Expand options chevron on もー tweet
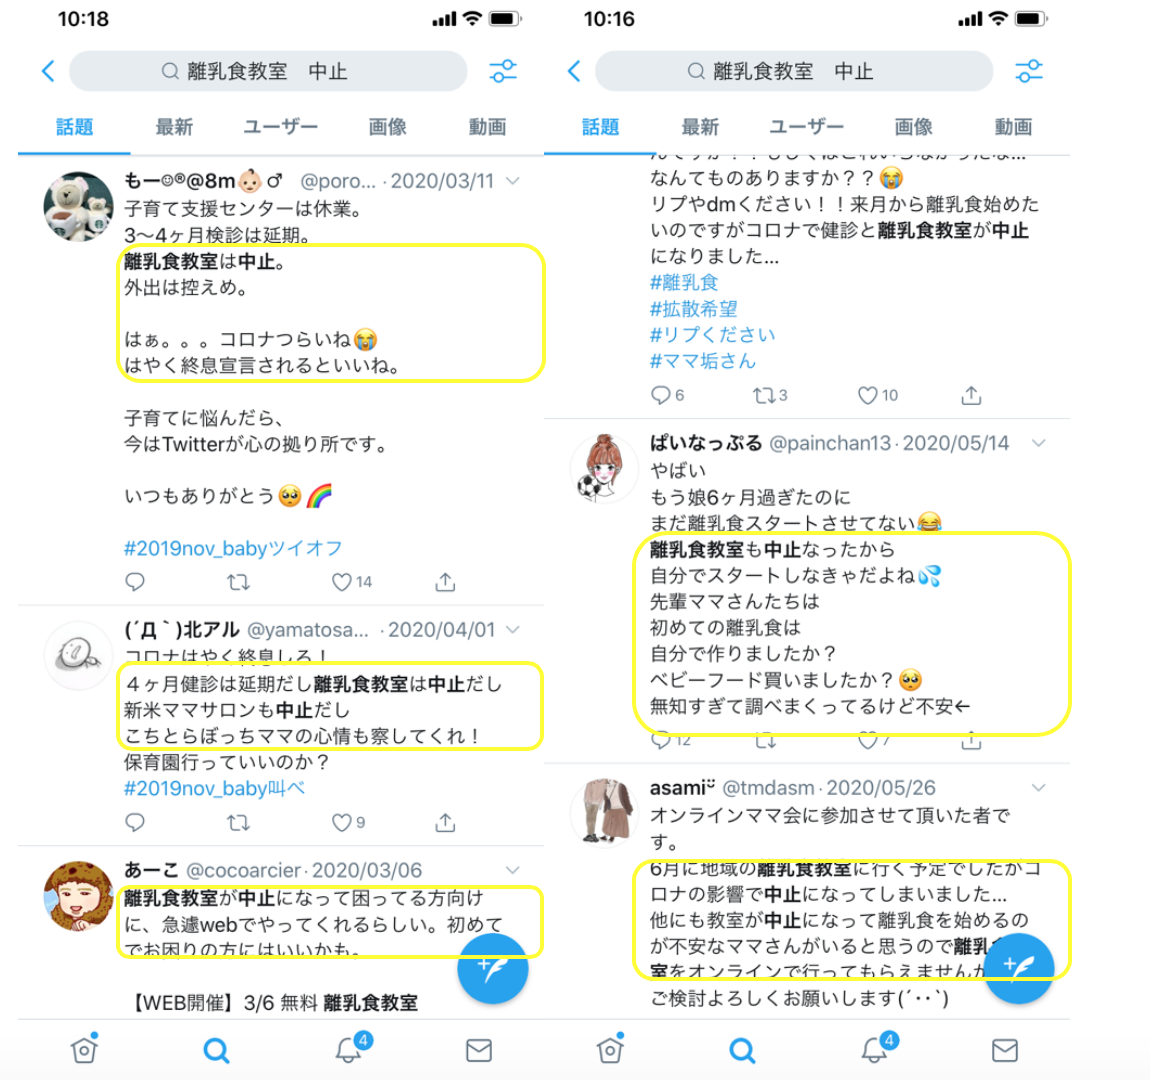The height and width of the screenshot is (1080, 1150). point(513,180)
